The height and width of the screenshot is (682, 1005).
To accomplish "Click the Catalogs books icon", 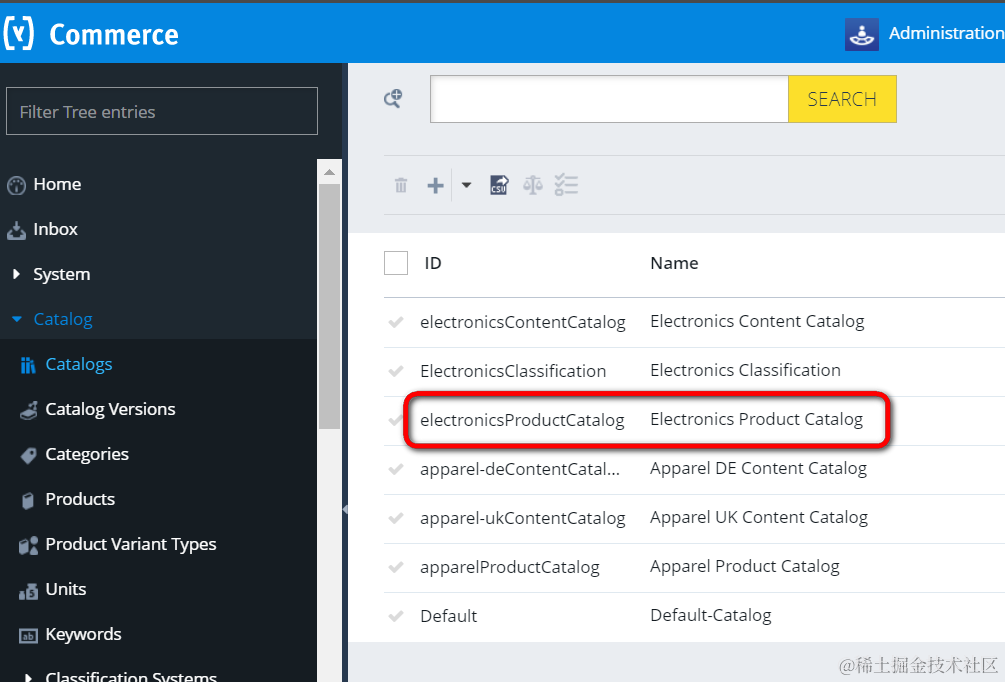I will [28, 365].
